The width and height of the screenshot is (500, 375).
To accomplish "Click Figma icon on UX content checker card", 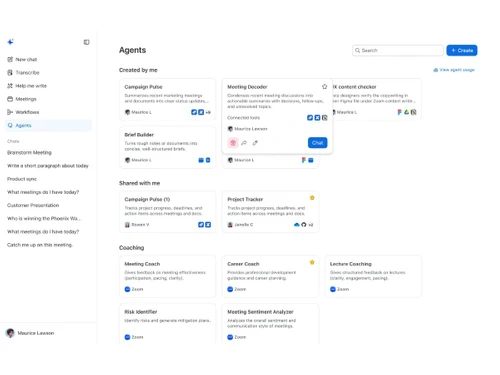I will coord(399,112).
